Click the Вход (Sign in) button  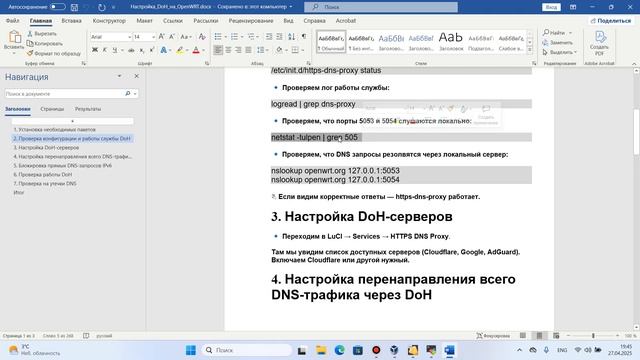[x=551, y=7]
